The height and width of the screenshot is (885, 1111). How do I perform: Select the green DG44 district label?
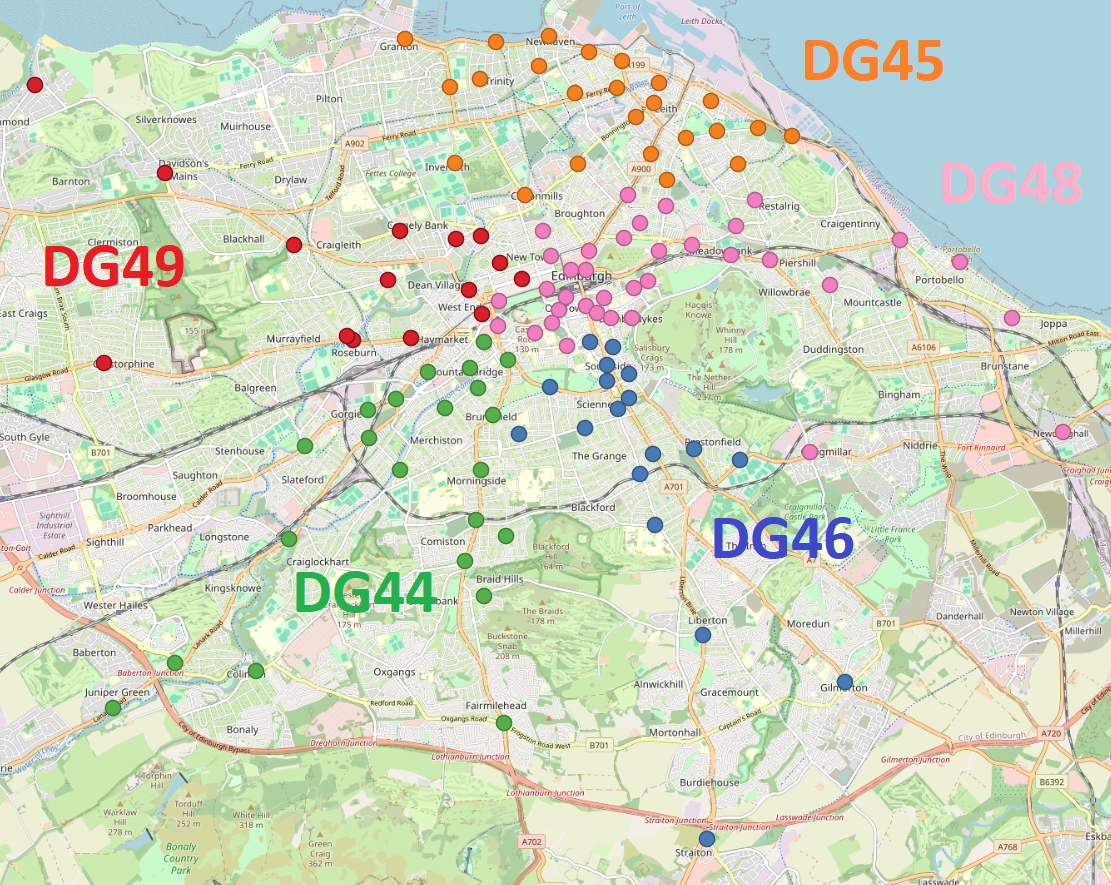pos(365,592)
